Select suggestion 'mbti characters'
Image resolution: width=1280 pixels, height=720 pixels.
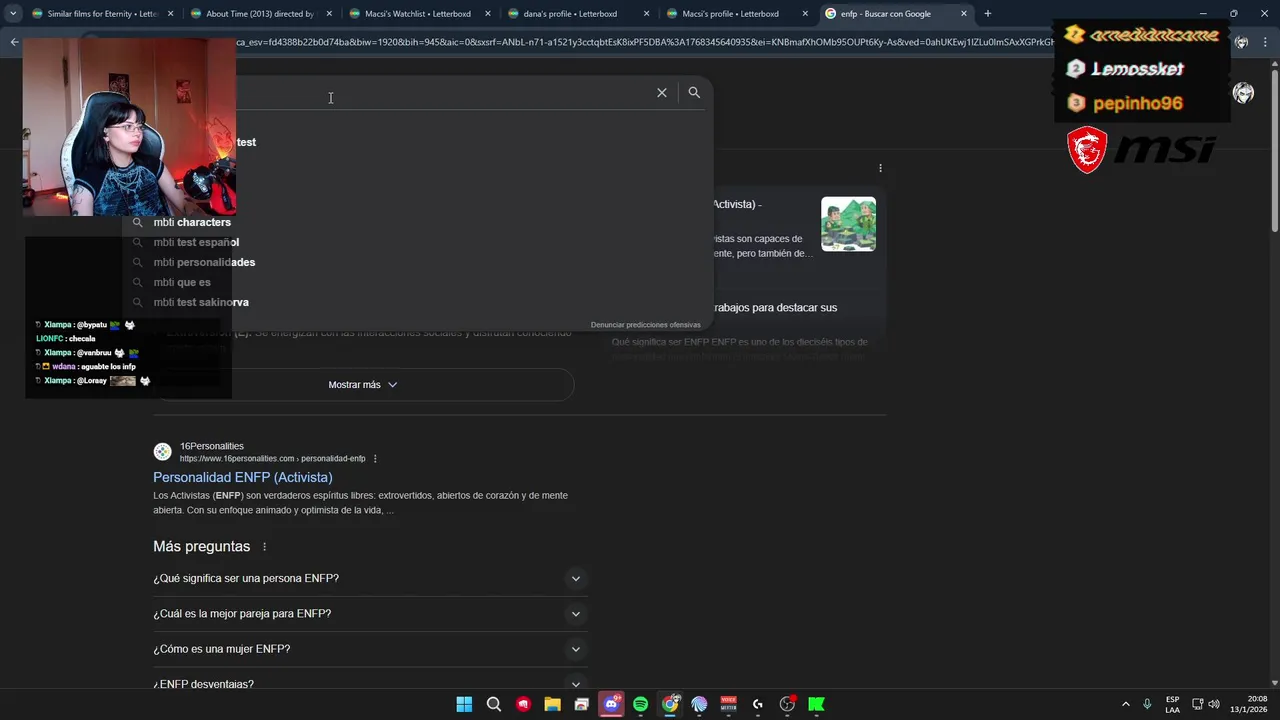(192, 222)
